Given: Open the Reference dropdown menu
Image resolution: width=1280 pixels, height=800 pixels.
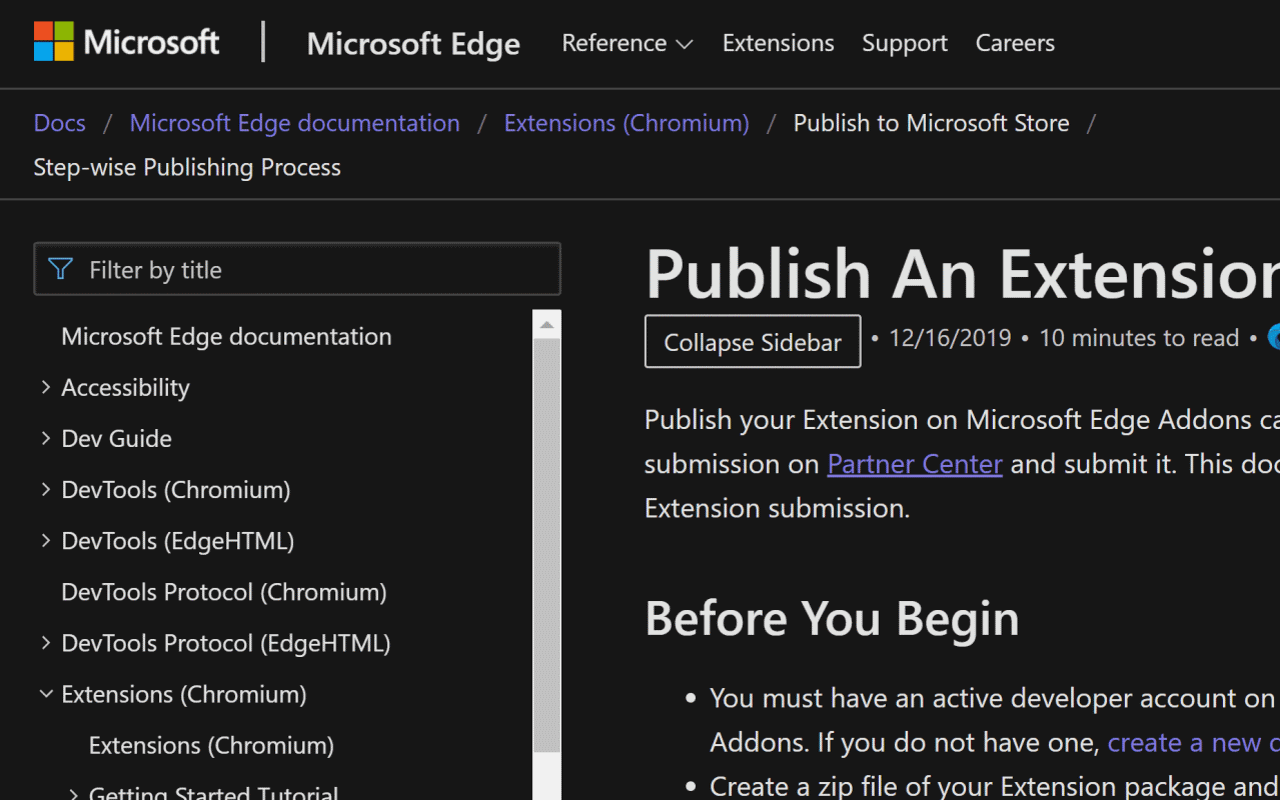Looking at the screenshot, I should coord(627,43).
